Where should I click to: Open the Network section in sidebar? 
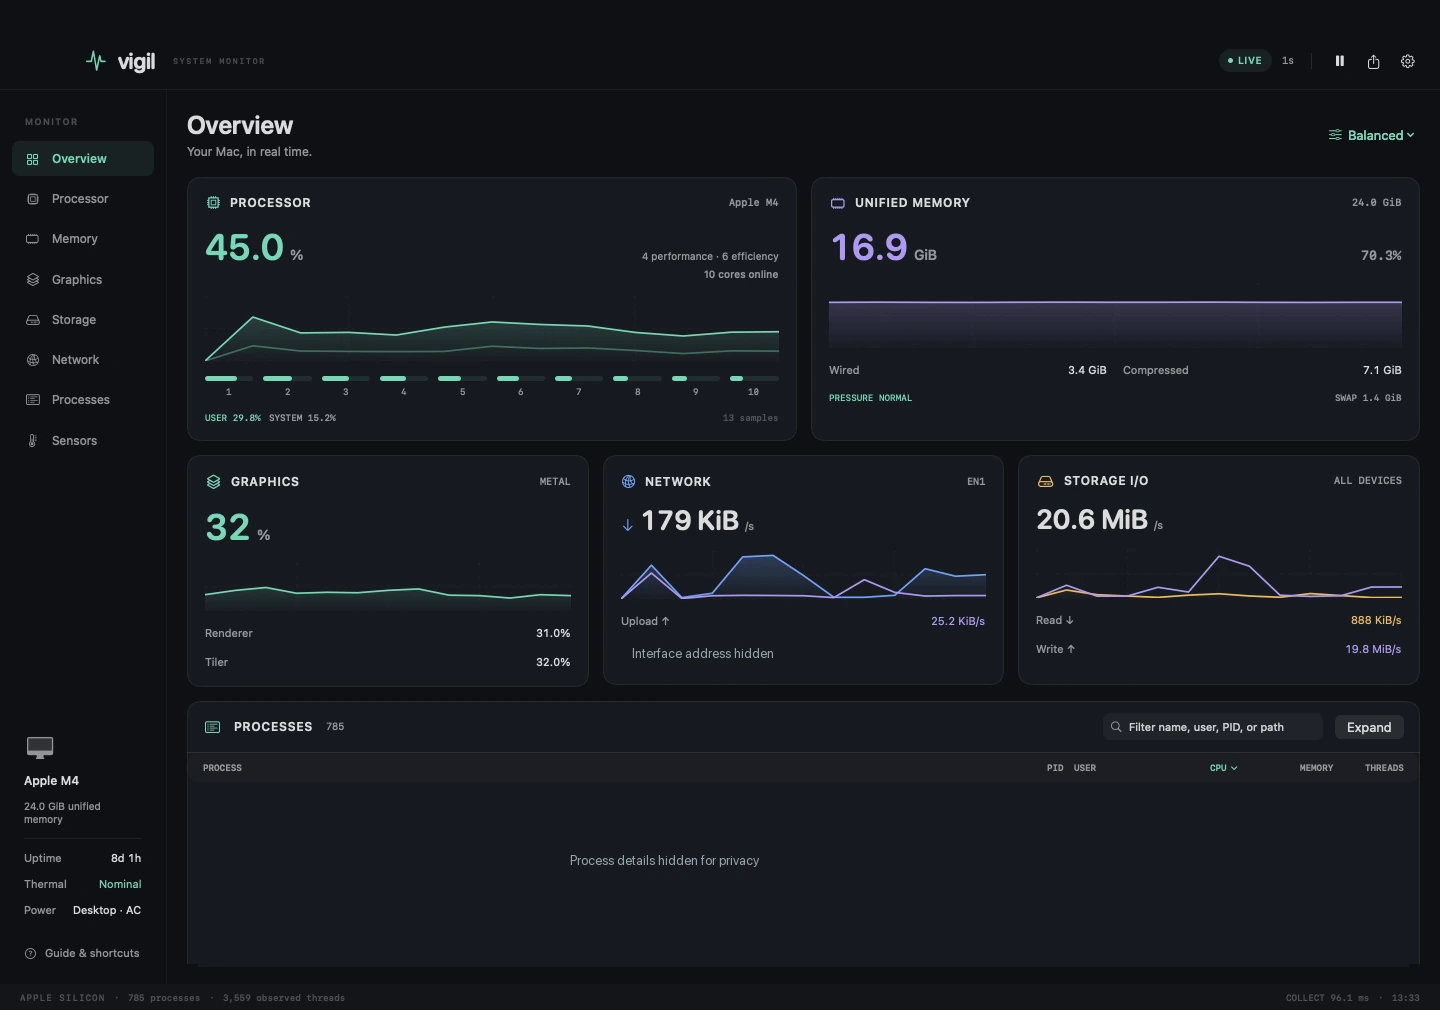pos(83,360)
